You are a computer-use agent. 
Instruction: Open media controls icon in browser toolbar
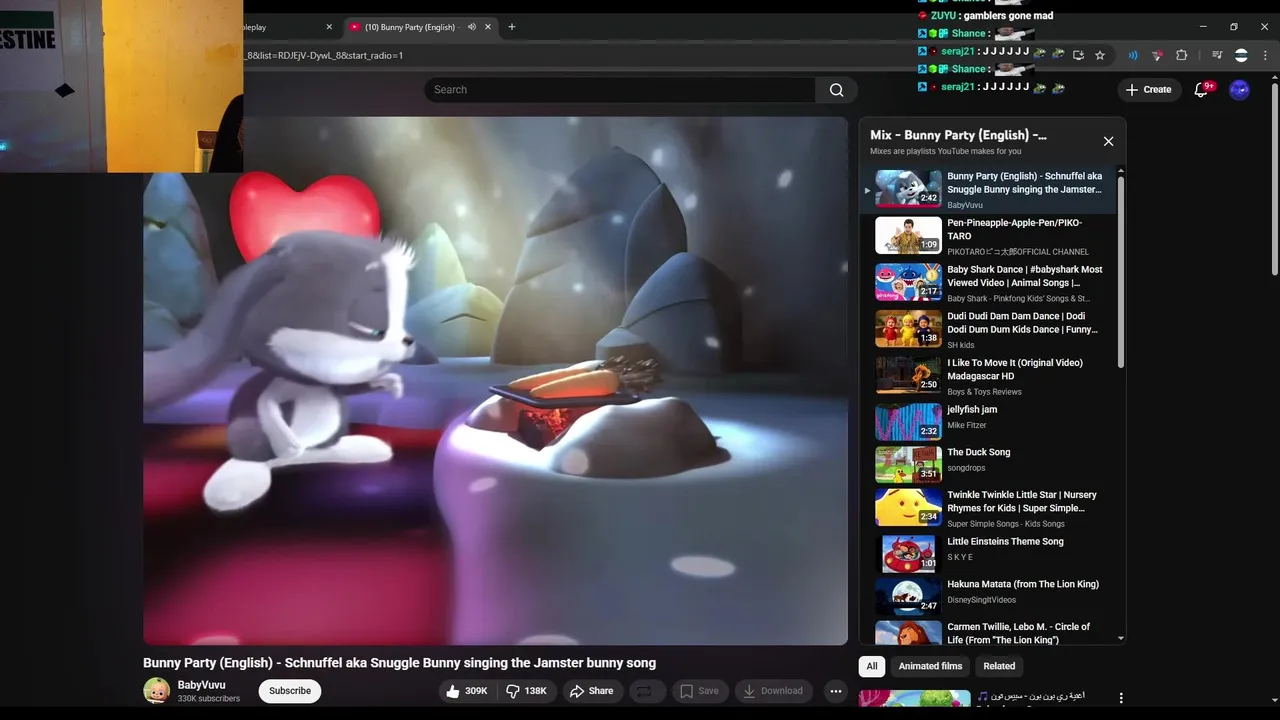click(1217, 55)
